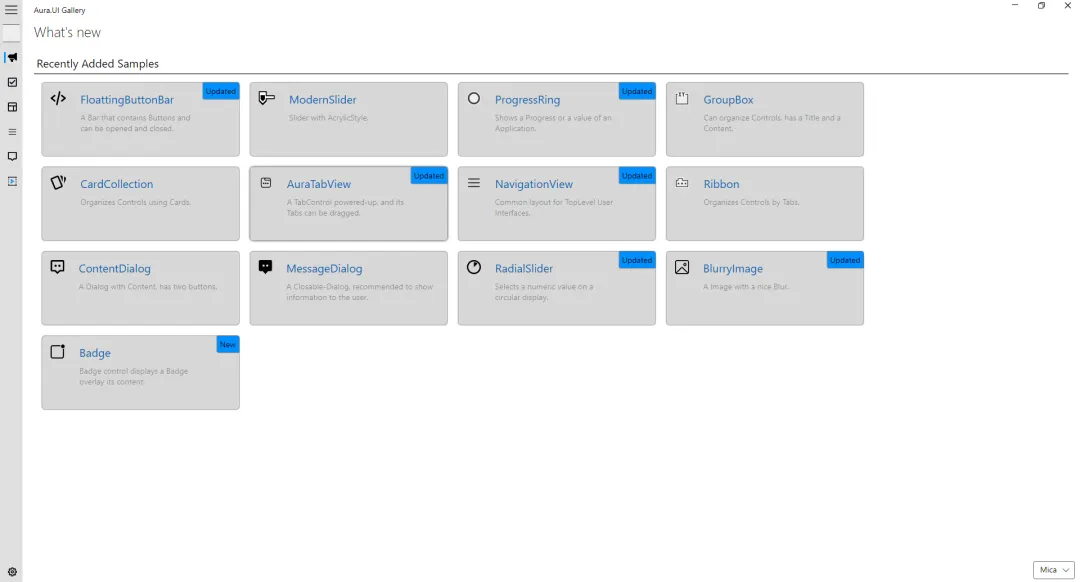
Task: Click Updated tag on FloatingButtonBar card
Action: tap(220, 91)
